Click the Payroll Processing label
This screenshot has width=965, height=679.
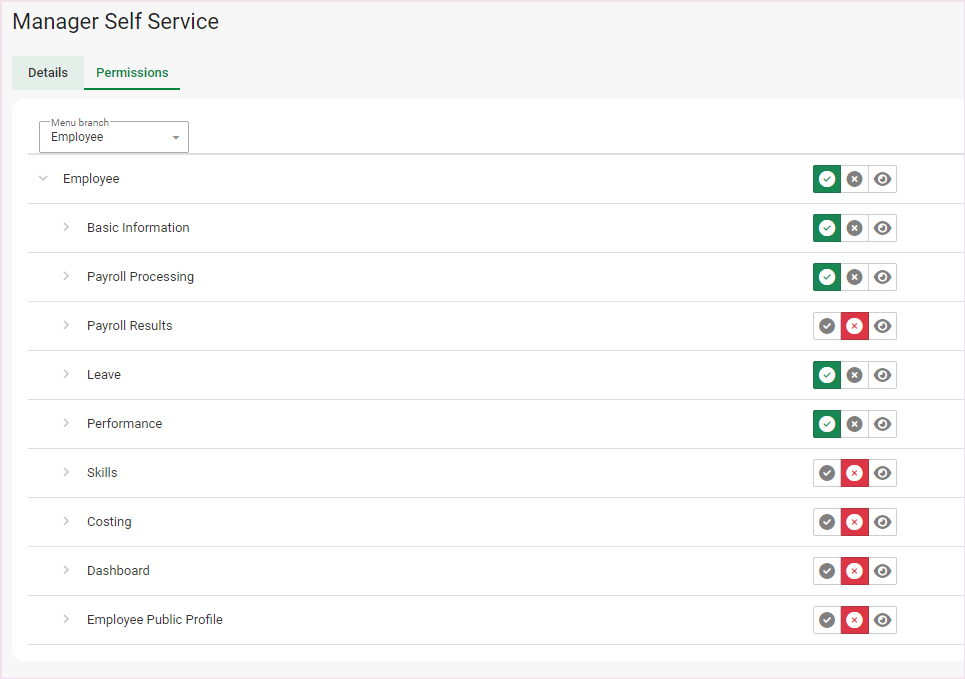140,277
